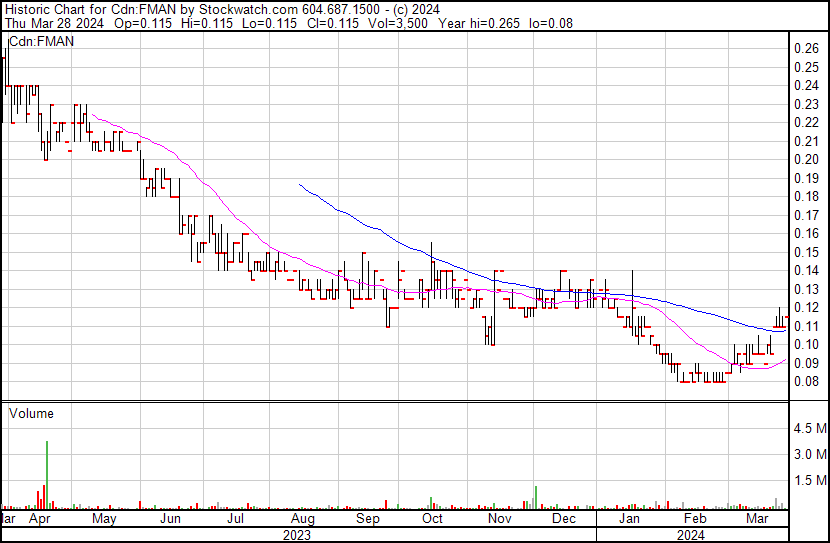Select the 0.11 price axis label
Image resolution: width=830 pixels, height=543 pixels.
coord(806,327)
